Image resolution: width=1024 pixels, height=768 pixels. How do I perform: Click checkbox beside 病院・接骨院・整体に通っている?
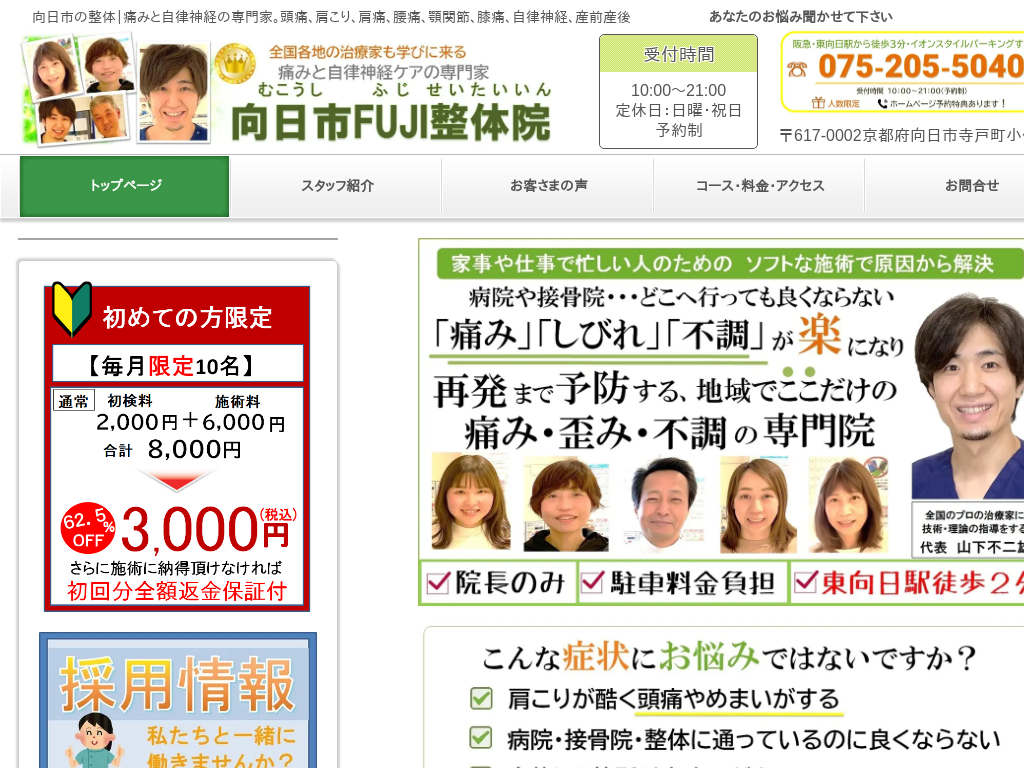point(482,738)
